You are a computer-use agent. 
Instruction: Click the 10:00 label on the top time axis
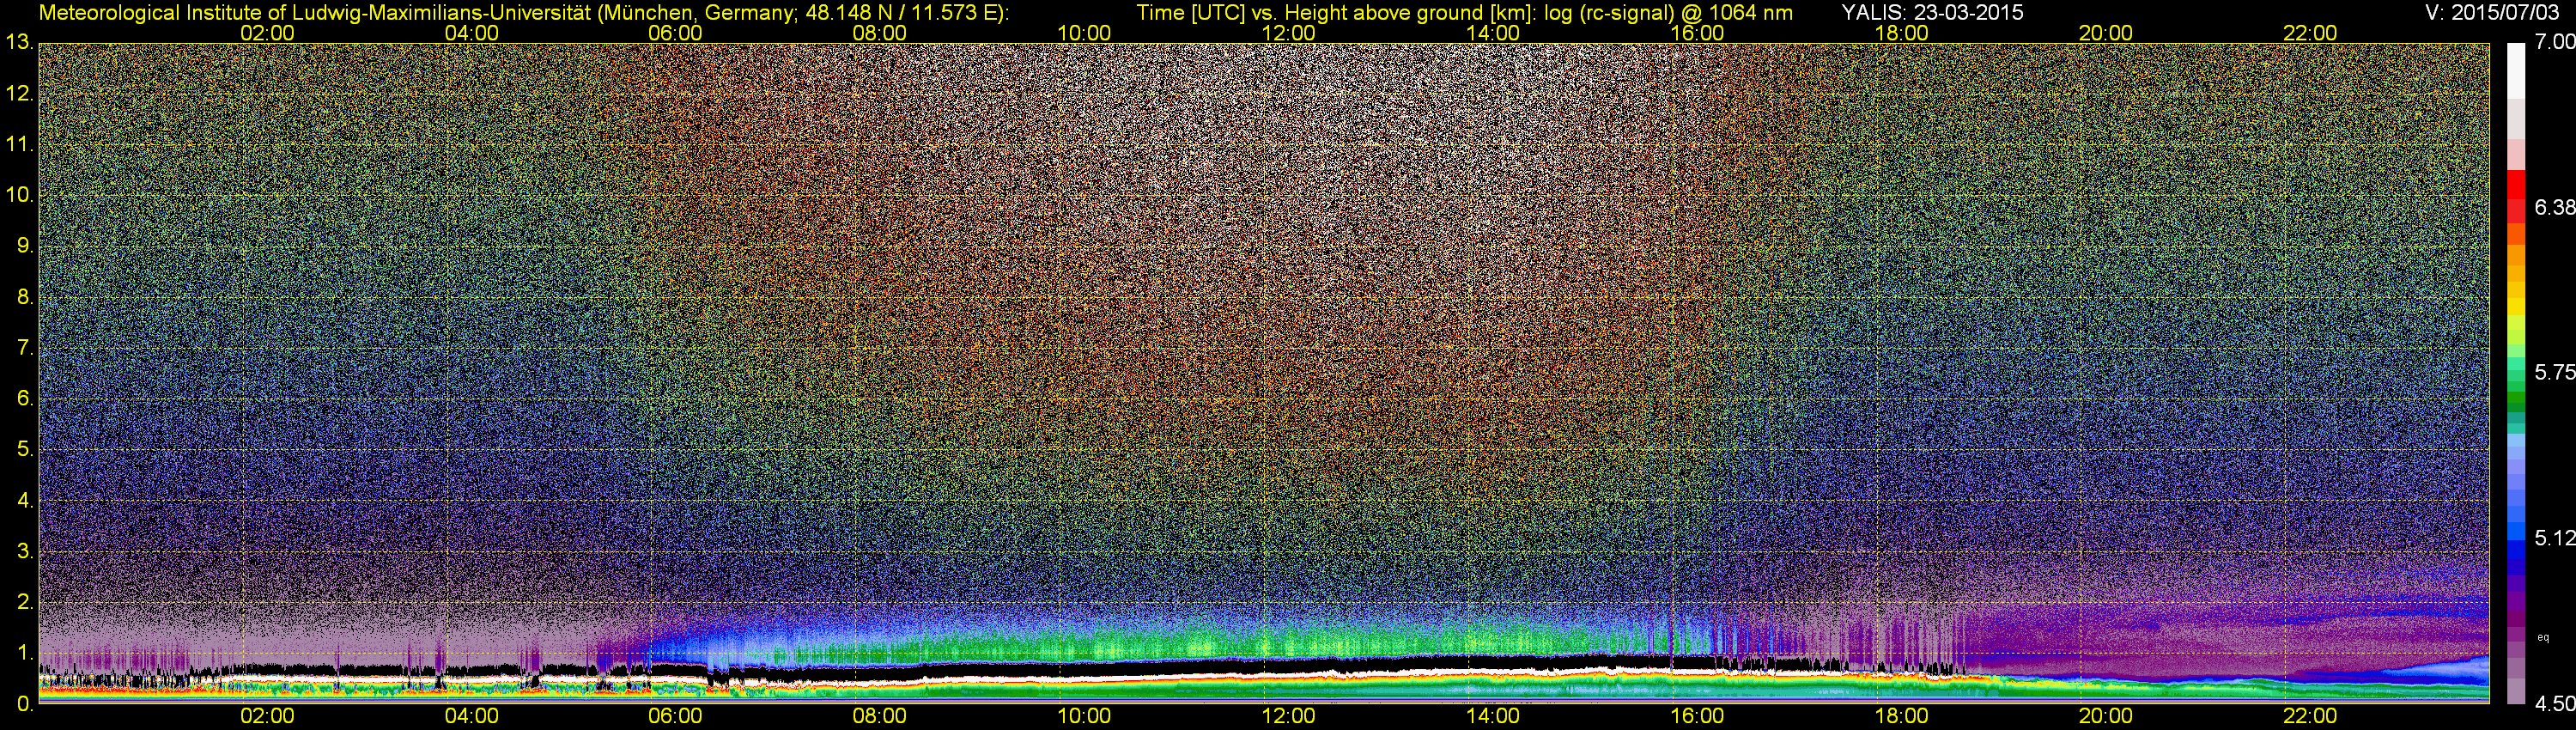1084,33
